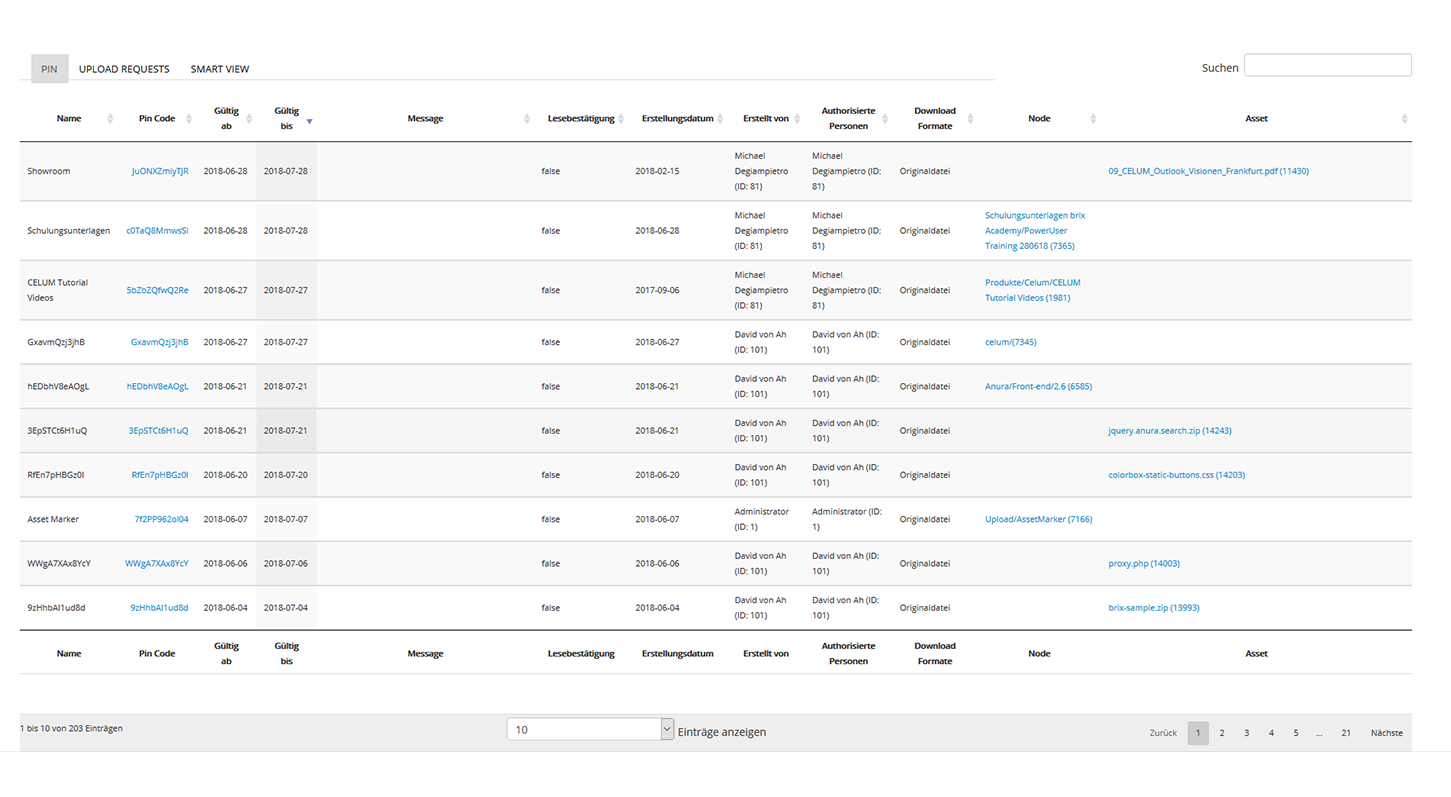Viewport: 1451px width, 797px height.
Task: Open pin code 7f2PP962oI04
Action: [x=162, y=520]
